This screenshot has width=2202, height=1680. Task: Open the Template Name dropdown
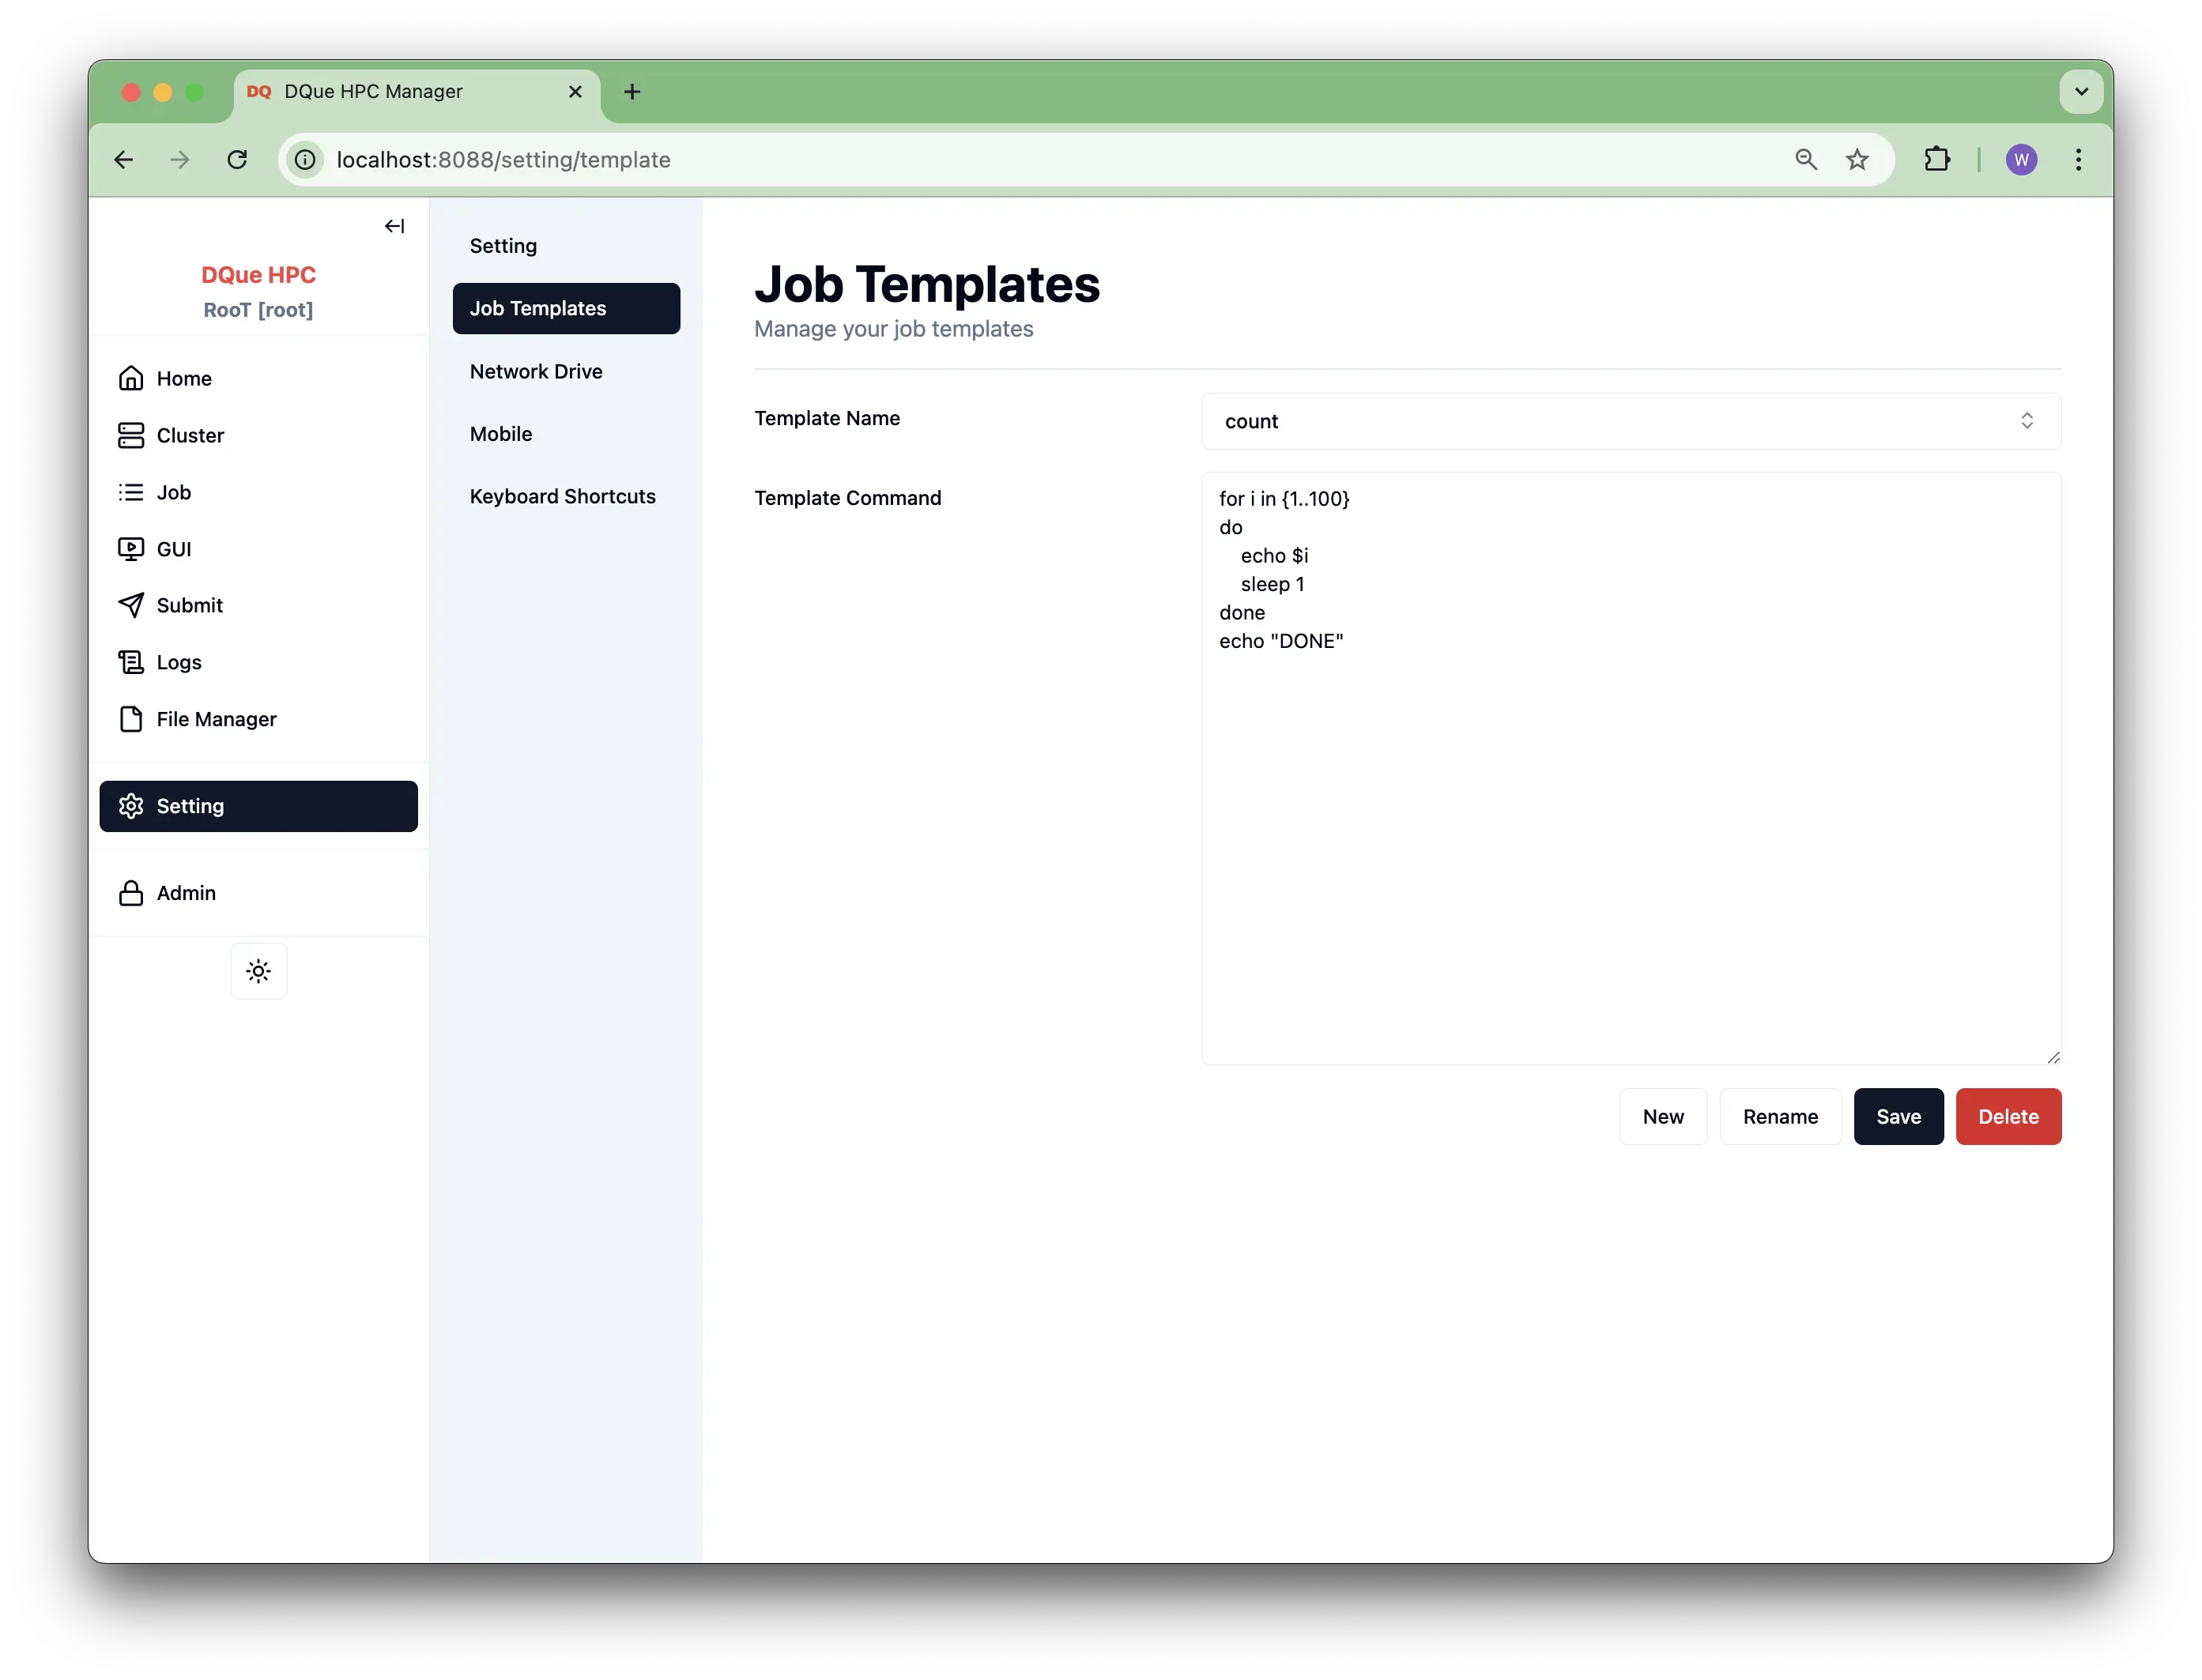(1630, 421)
